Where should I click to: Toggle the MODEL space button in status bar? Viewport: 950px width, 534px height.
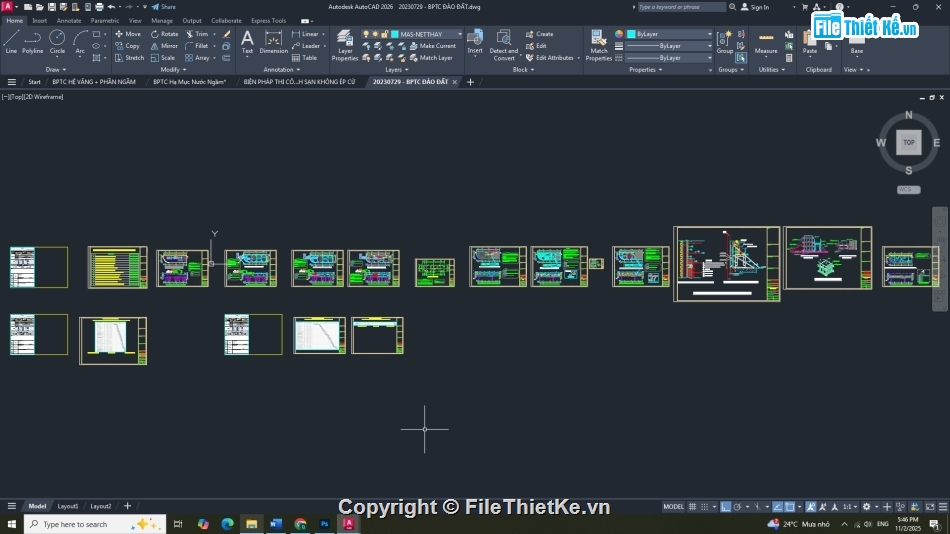pos(674,507)
